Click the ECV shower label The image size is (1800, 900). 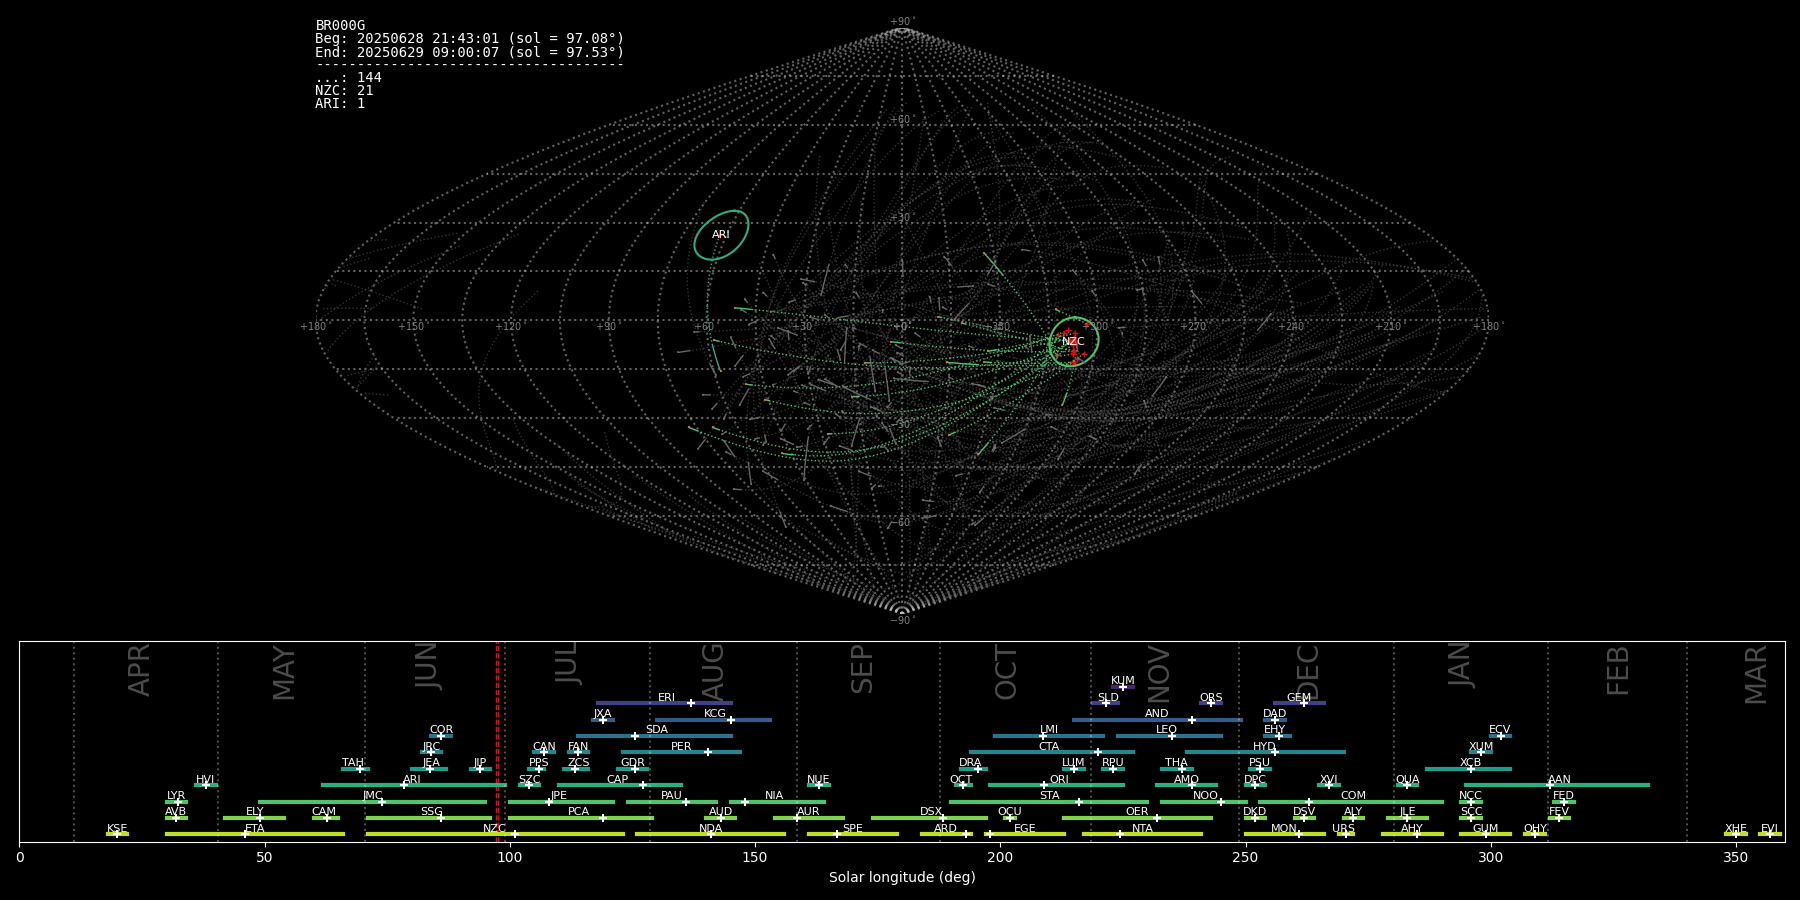point(1500,730)
